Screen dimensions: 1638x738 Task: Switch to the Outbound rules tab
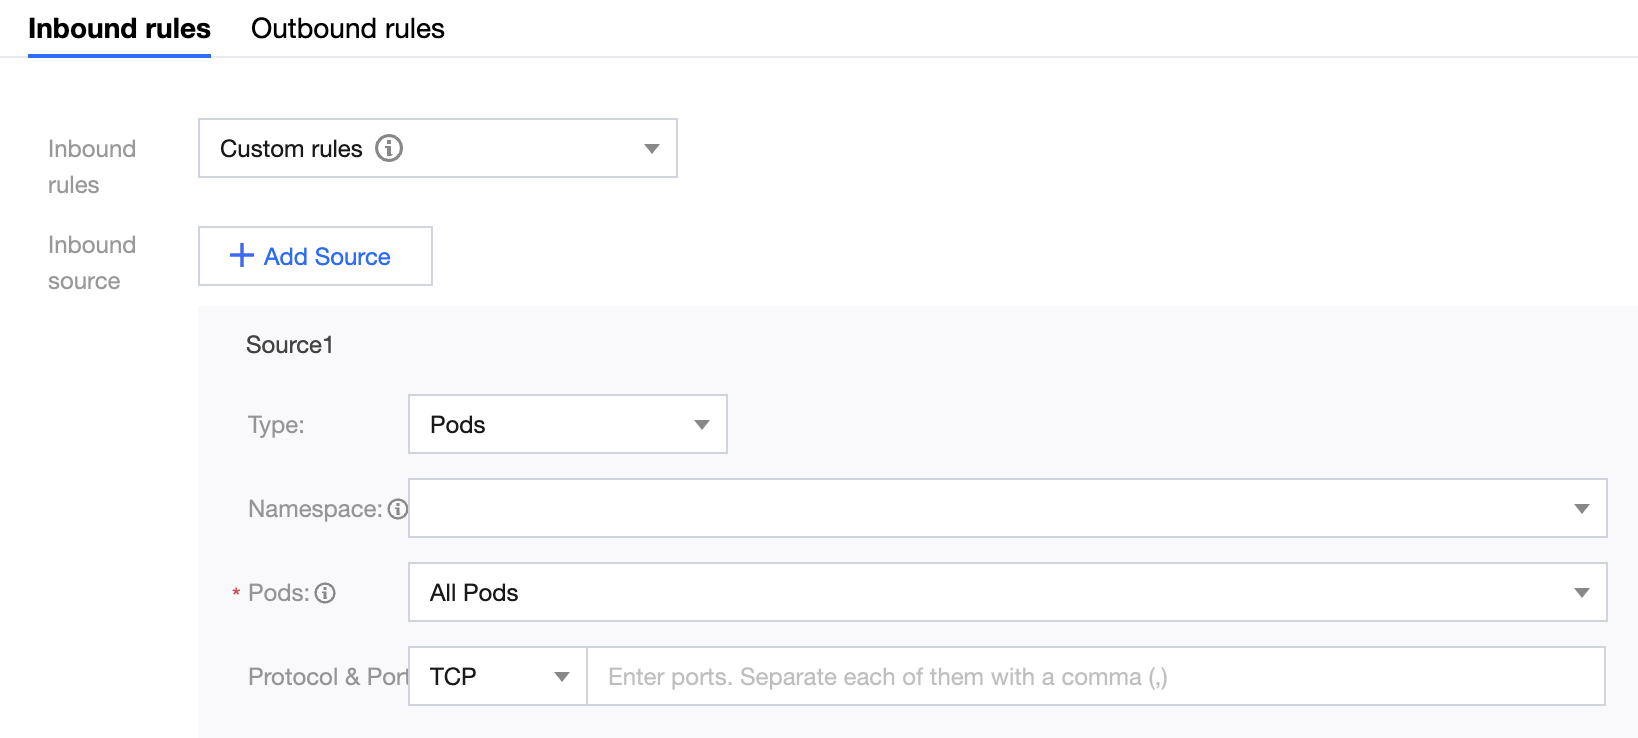click(x=347, y=29)
